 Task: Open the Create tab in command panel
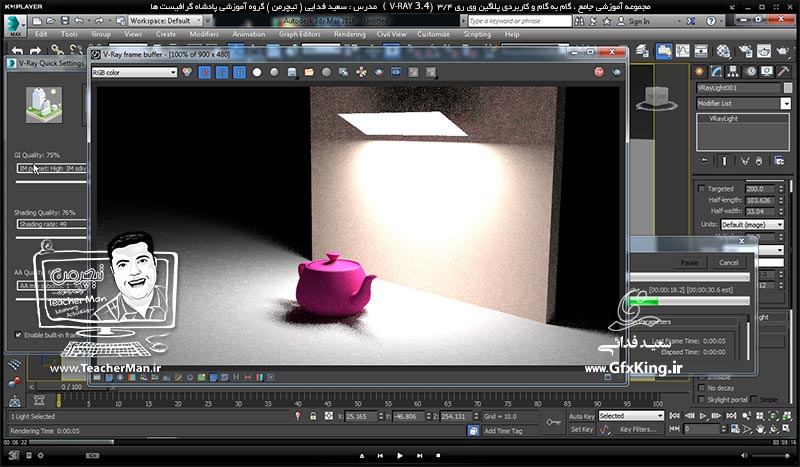pos(699,71)
